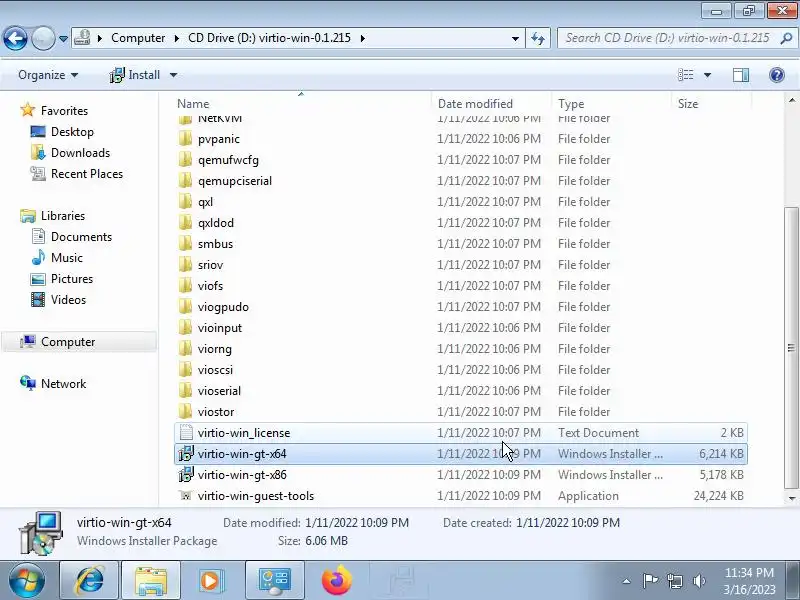Viewport: 800px width, 600px height.
Task: Select the virtio-win-gt-x86 installer icon
Action: coord(186,474)
